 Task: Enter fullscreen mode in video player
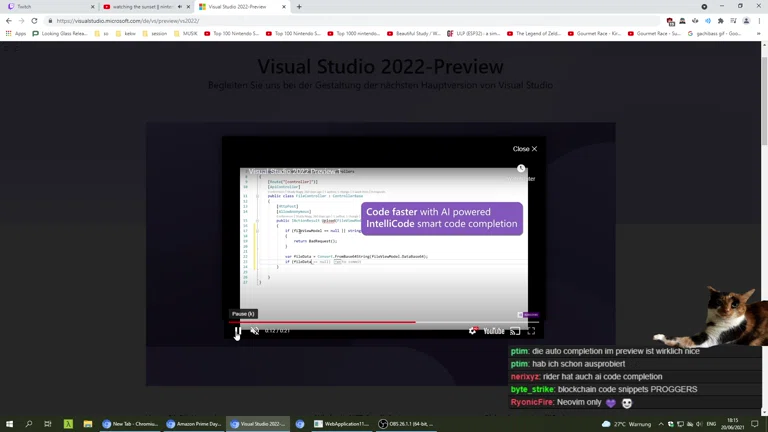point(531,331)
